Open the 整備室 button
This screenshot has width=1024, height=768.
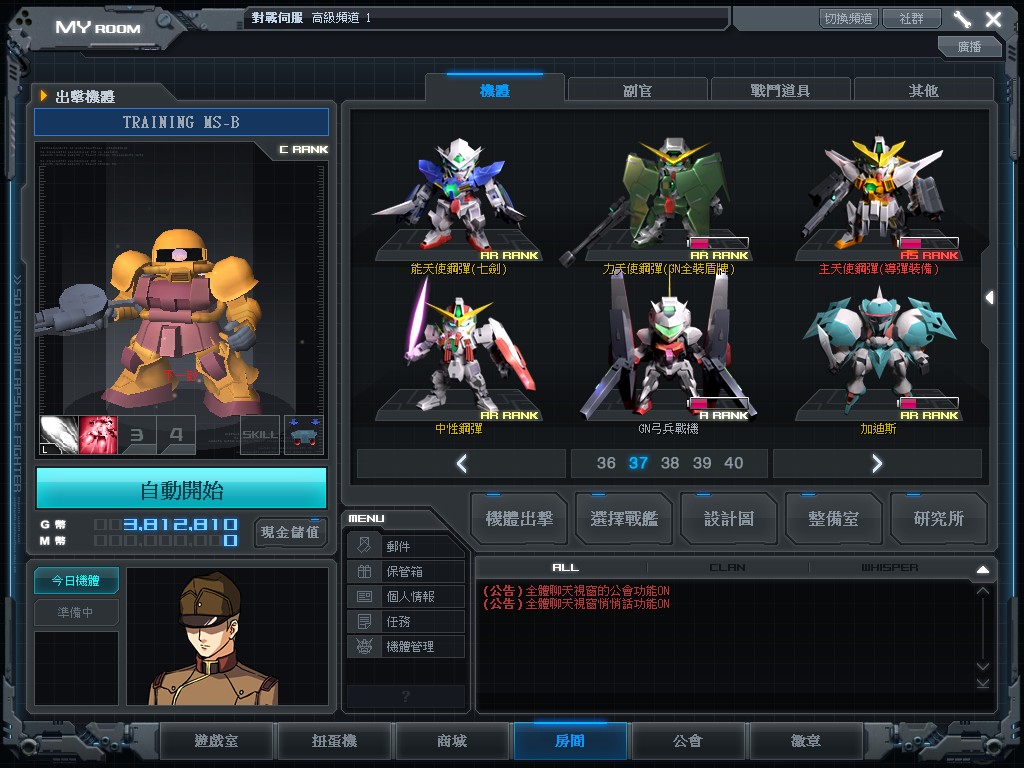coord(833,519)
